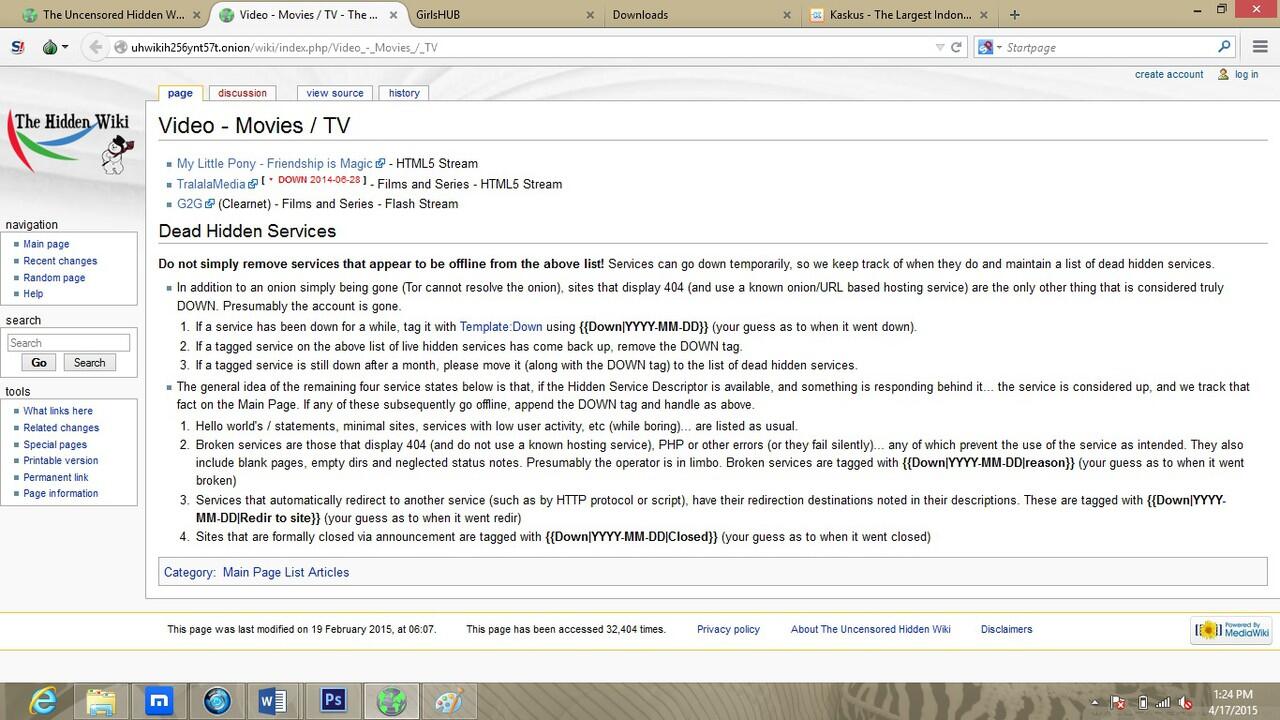1280x720 pixels.
Task: Open the Template:Down link
Action: click(501, 327)
